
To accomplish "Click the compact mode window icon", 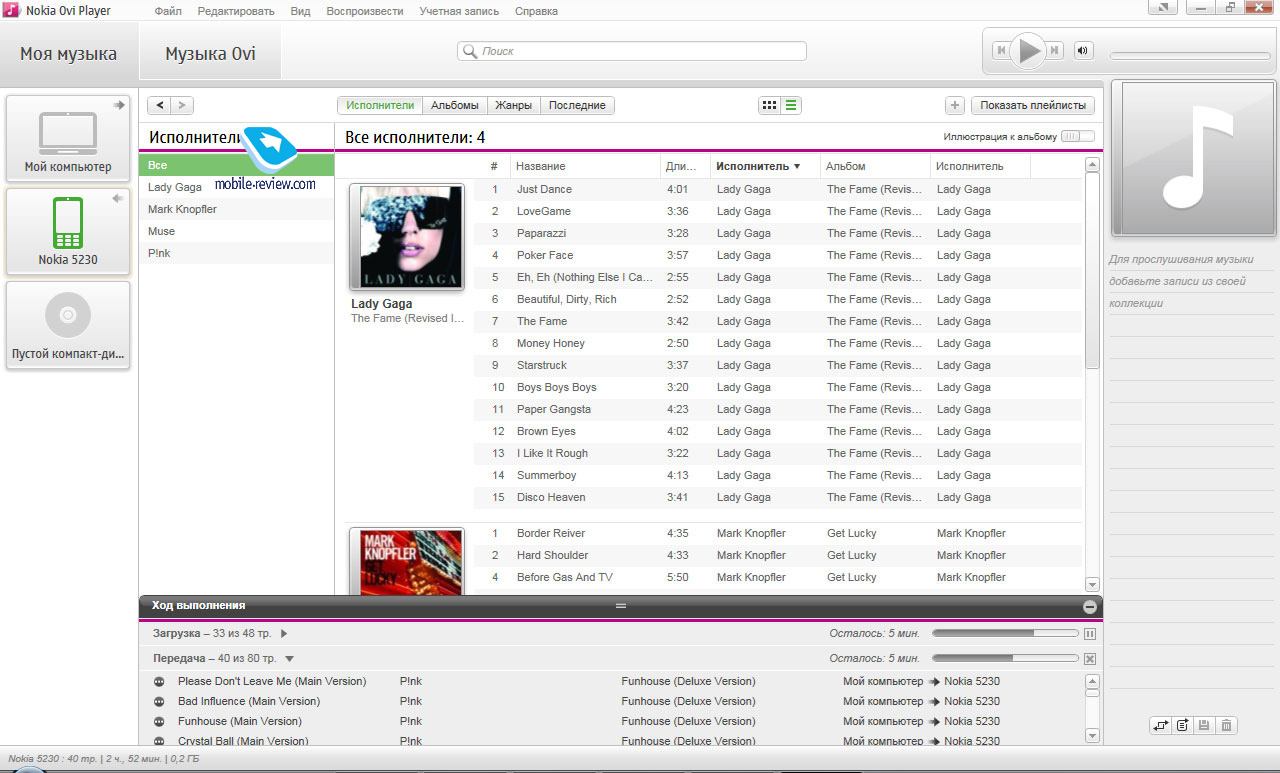I will pos(1163,8).
